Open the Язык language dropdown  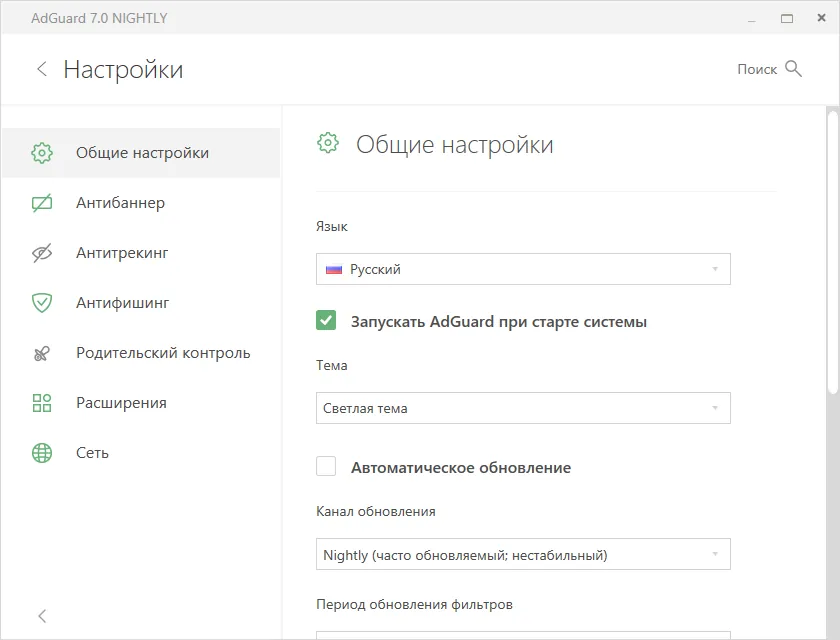523,269
